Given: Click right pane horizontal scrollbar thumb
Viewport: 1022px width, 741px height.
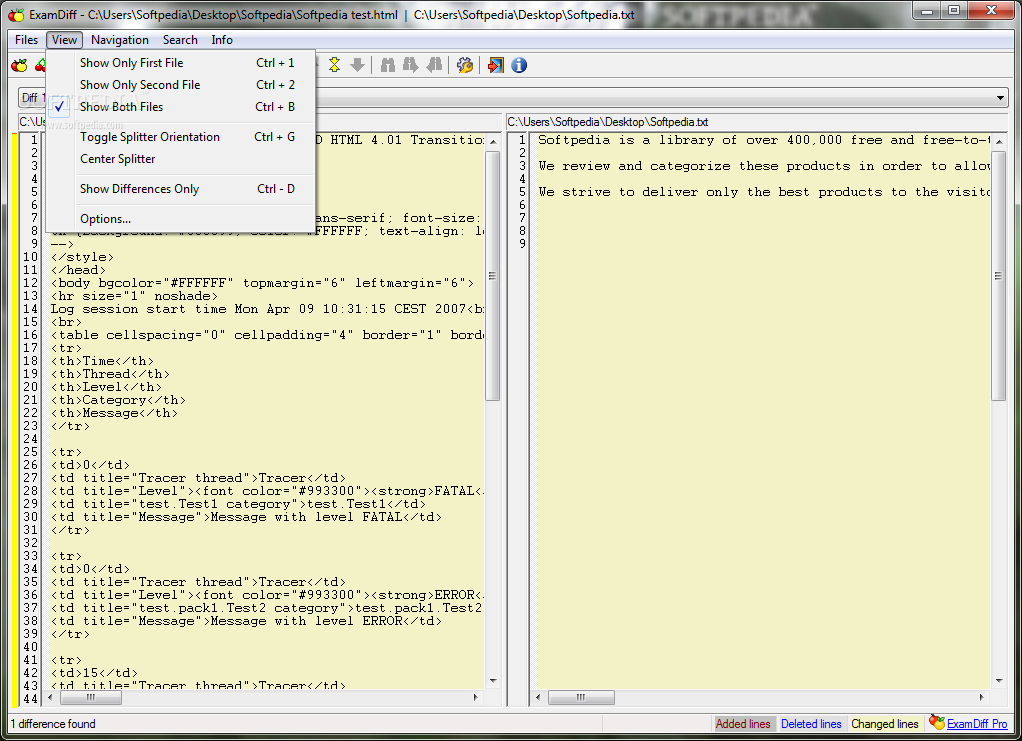Looking at the screenshot, I should coord(581,697).
